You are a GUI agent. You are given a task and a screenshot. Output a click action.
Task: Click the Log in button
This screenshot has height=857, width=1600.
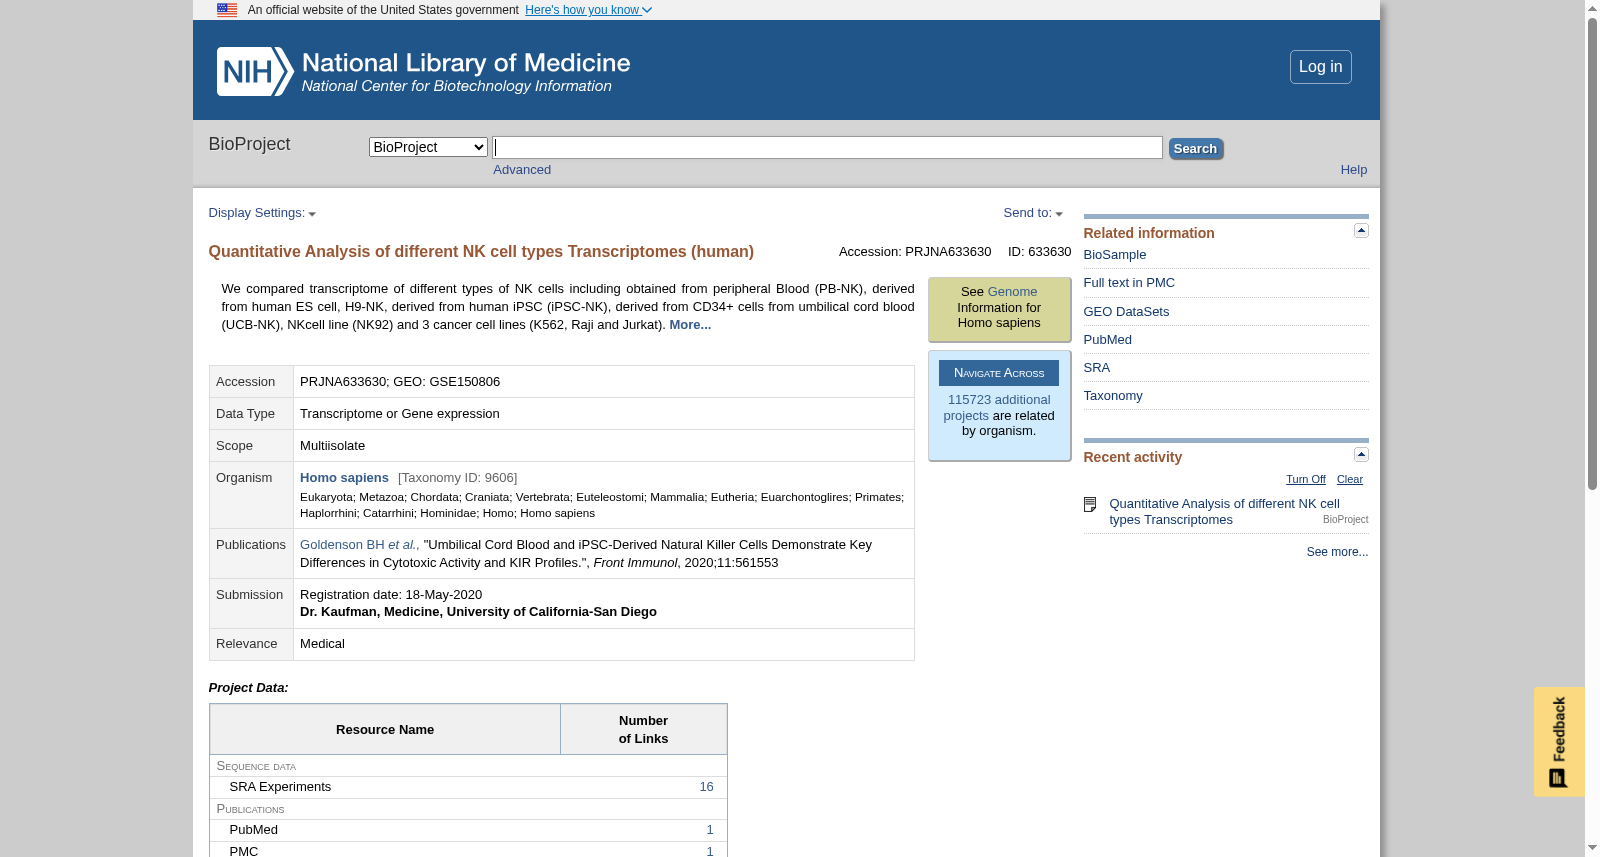pyautogui.click(x=1320, y=67)
